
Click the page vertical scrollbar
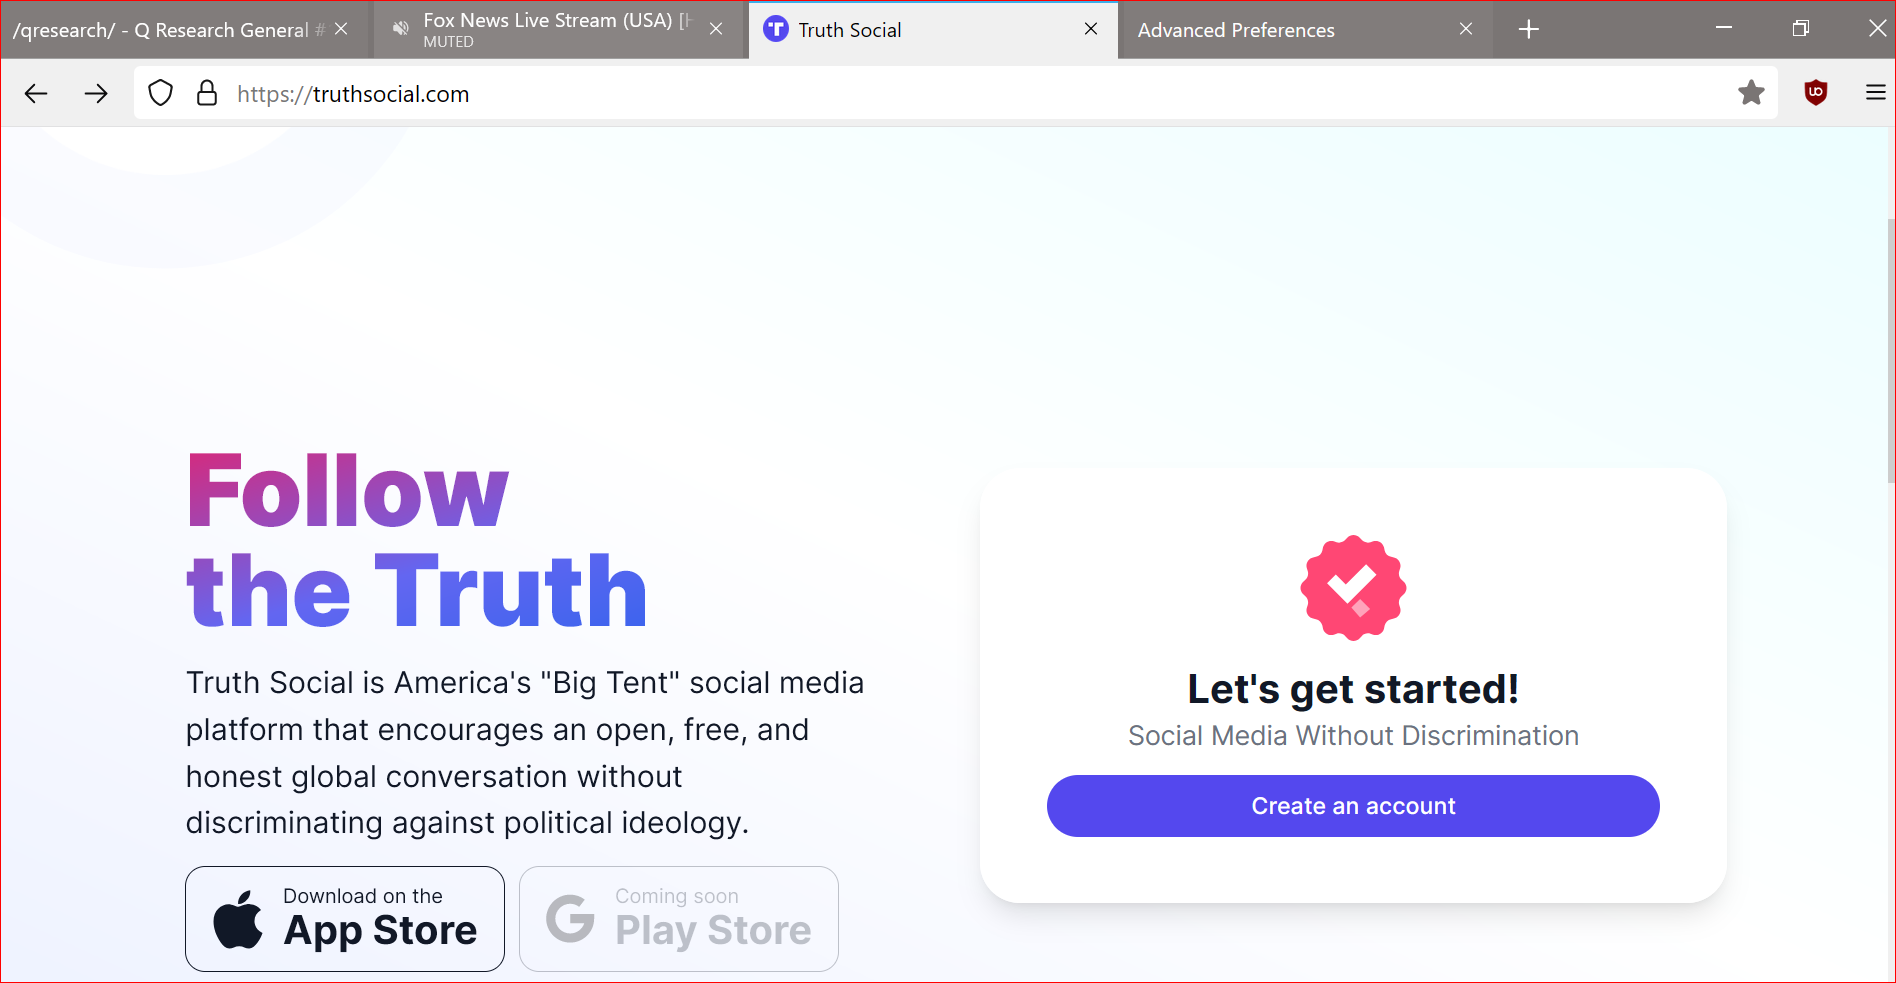click(1890, 350)
